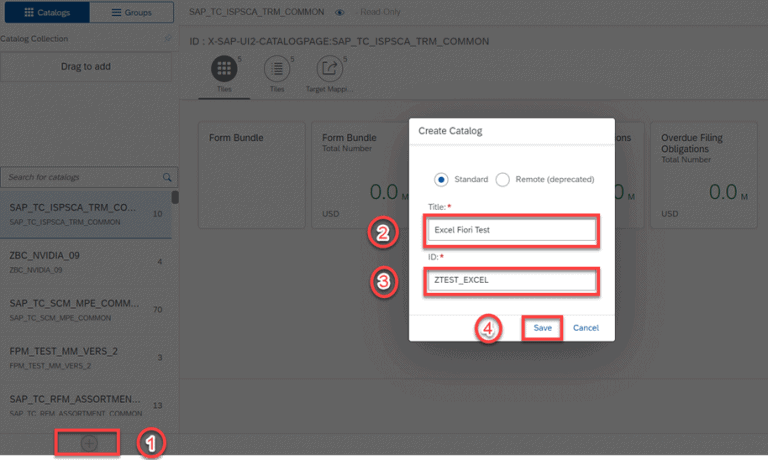
Task: Click the catalog list scrollbar handle
Action: coord(175,197)
